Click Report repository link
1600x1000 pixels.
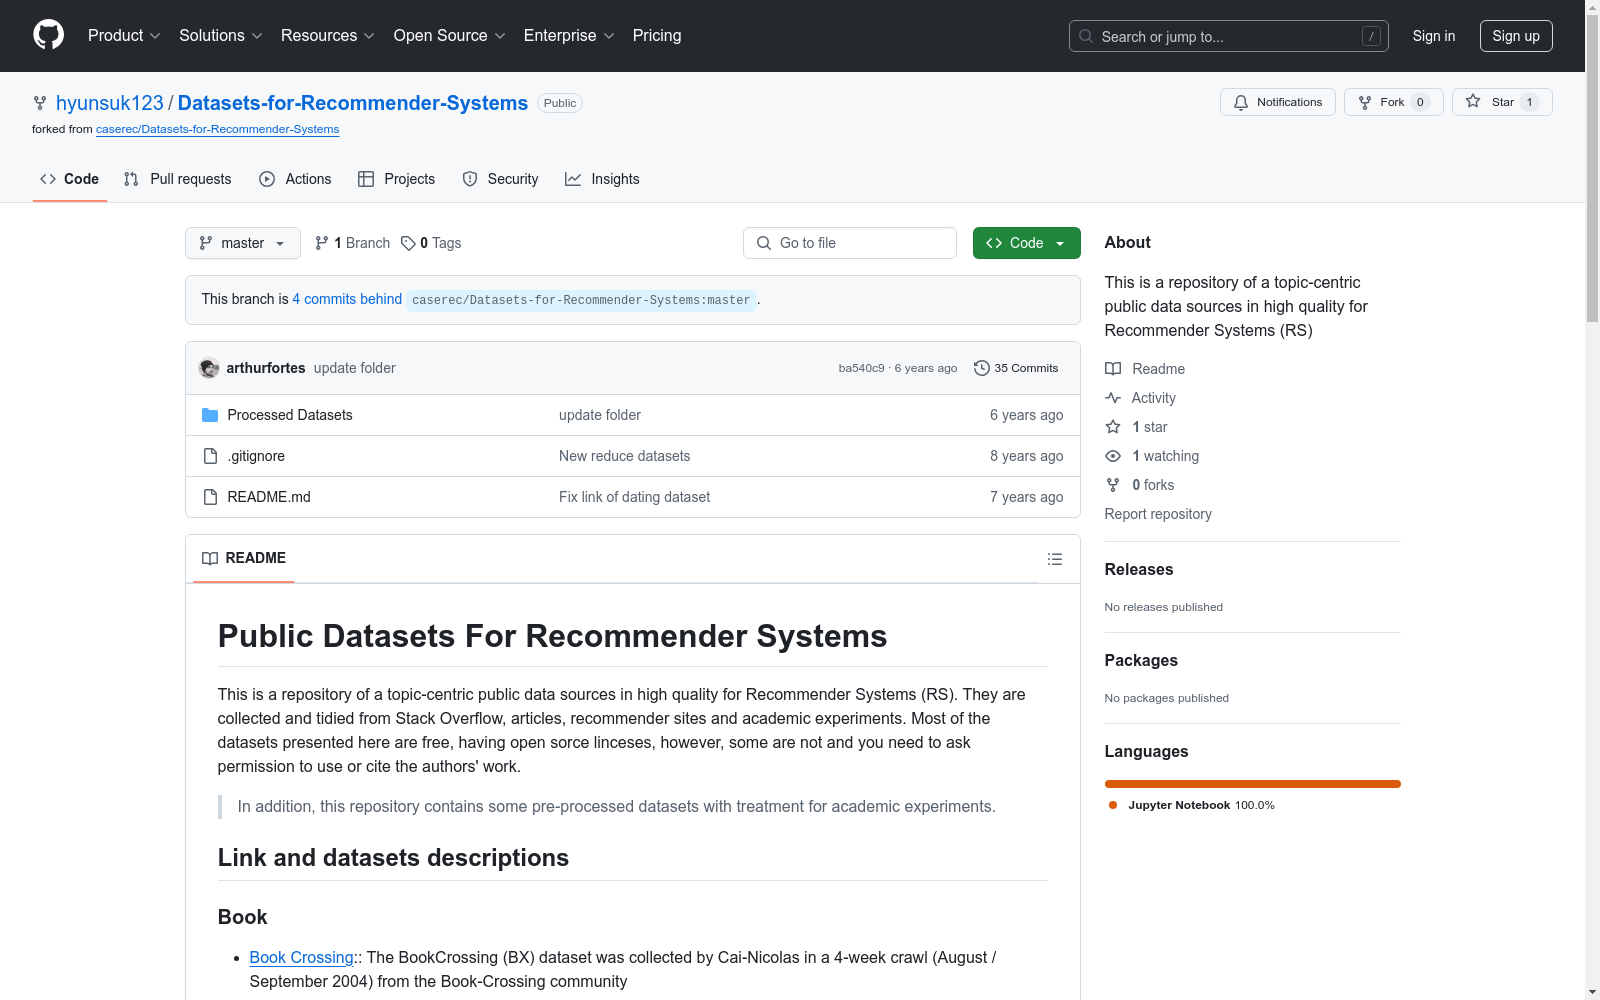tap(1158, 514)
